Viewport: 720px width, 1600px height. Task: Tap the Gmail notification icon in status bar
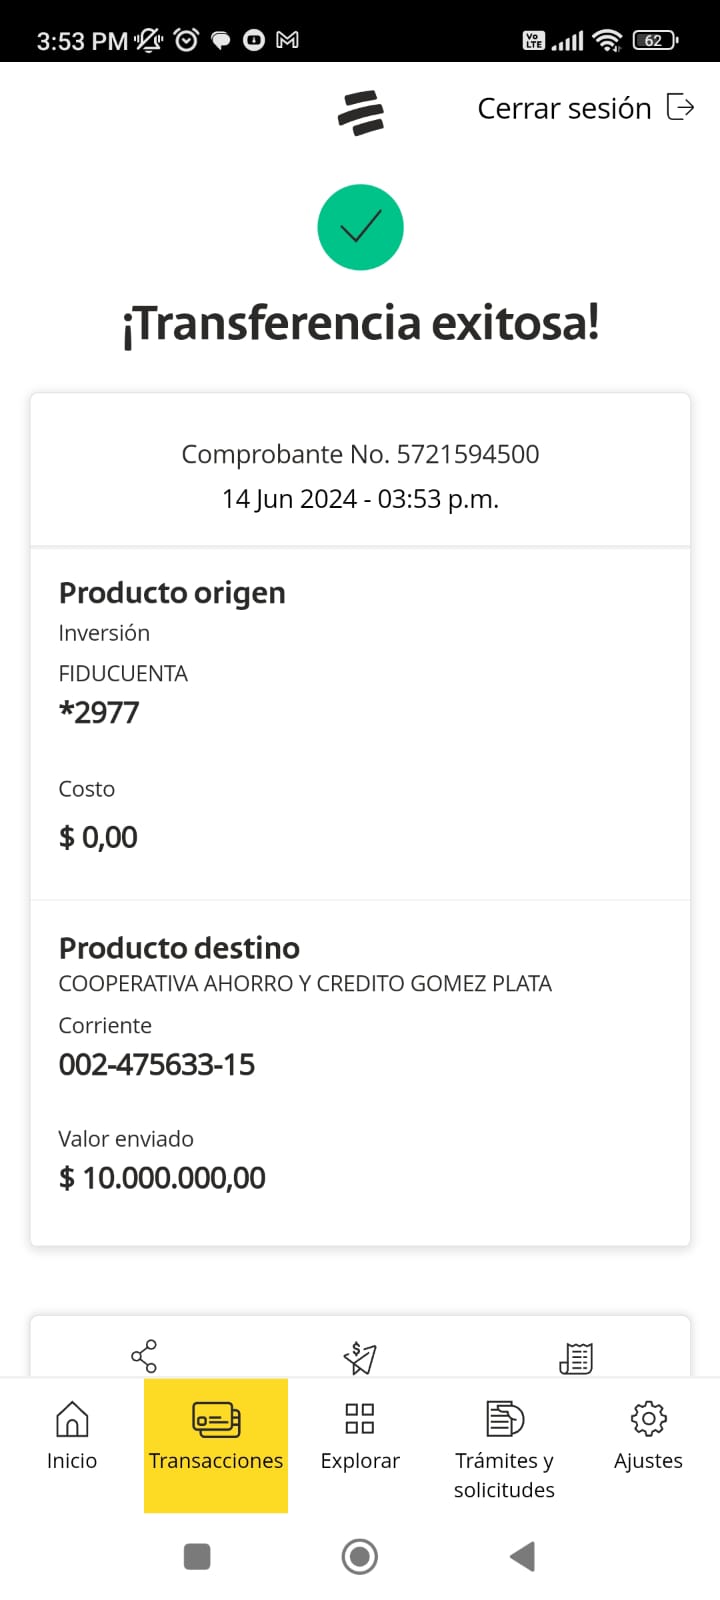[287, 40]
